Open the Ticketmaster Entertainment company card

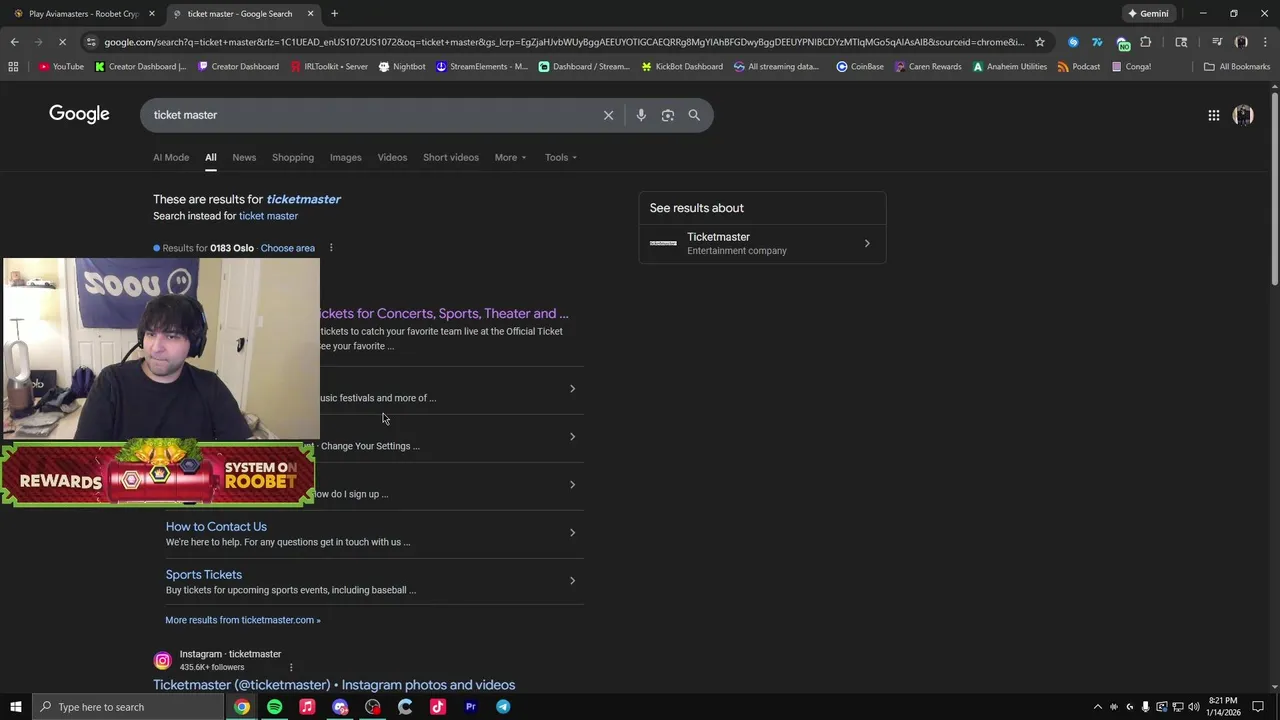pos(762,243)
